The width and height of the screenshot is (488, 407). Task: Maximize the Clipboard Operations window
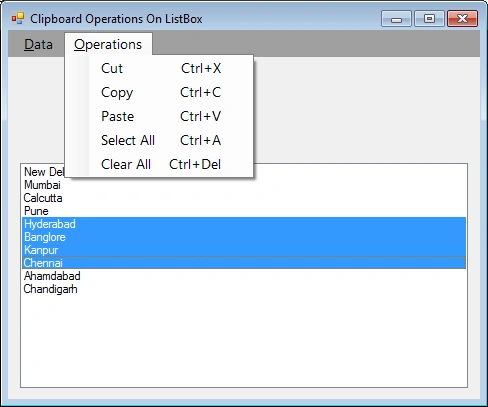429,18
